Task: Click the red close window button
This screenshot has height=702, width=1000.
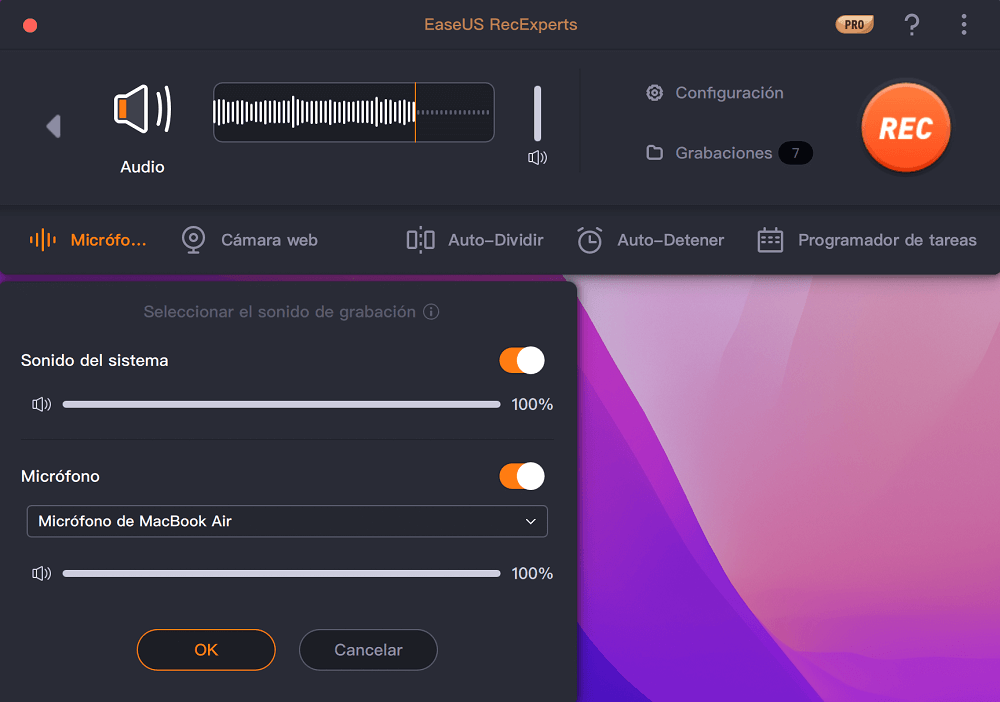Action: pyautogui.click(x=30, y=26)
